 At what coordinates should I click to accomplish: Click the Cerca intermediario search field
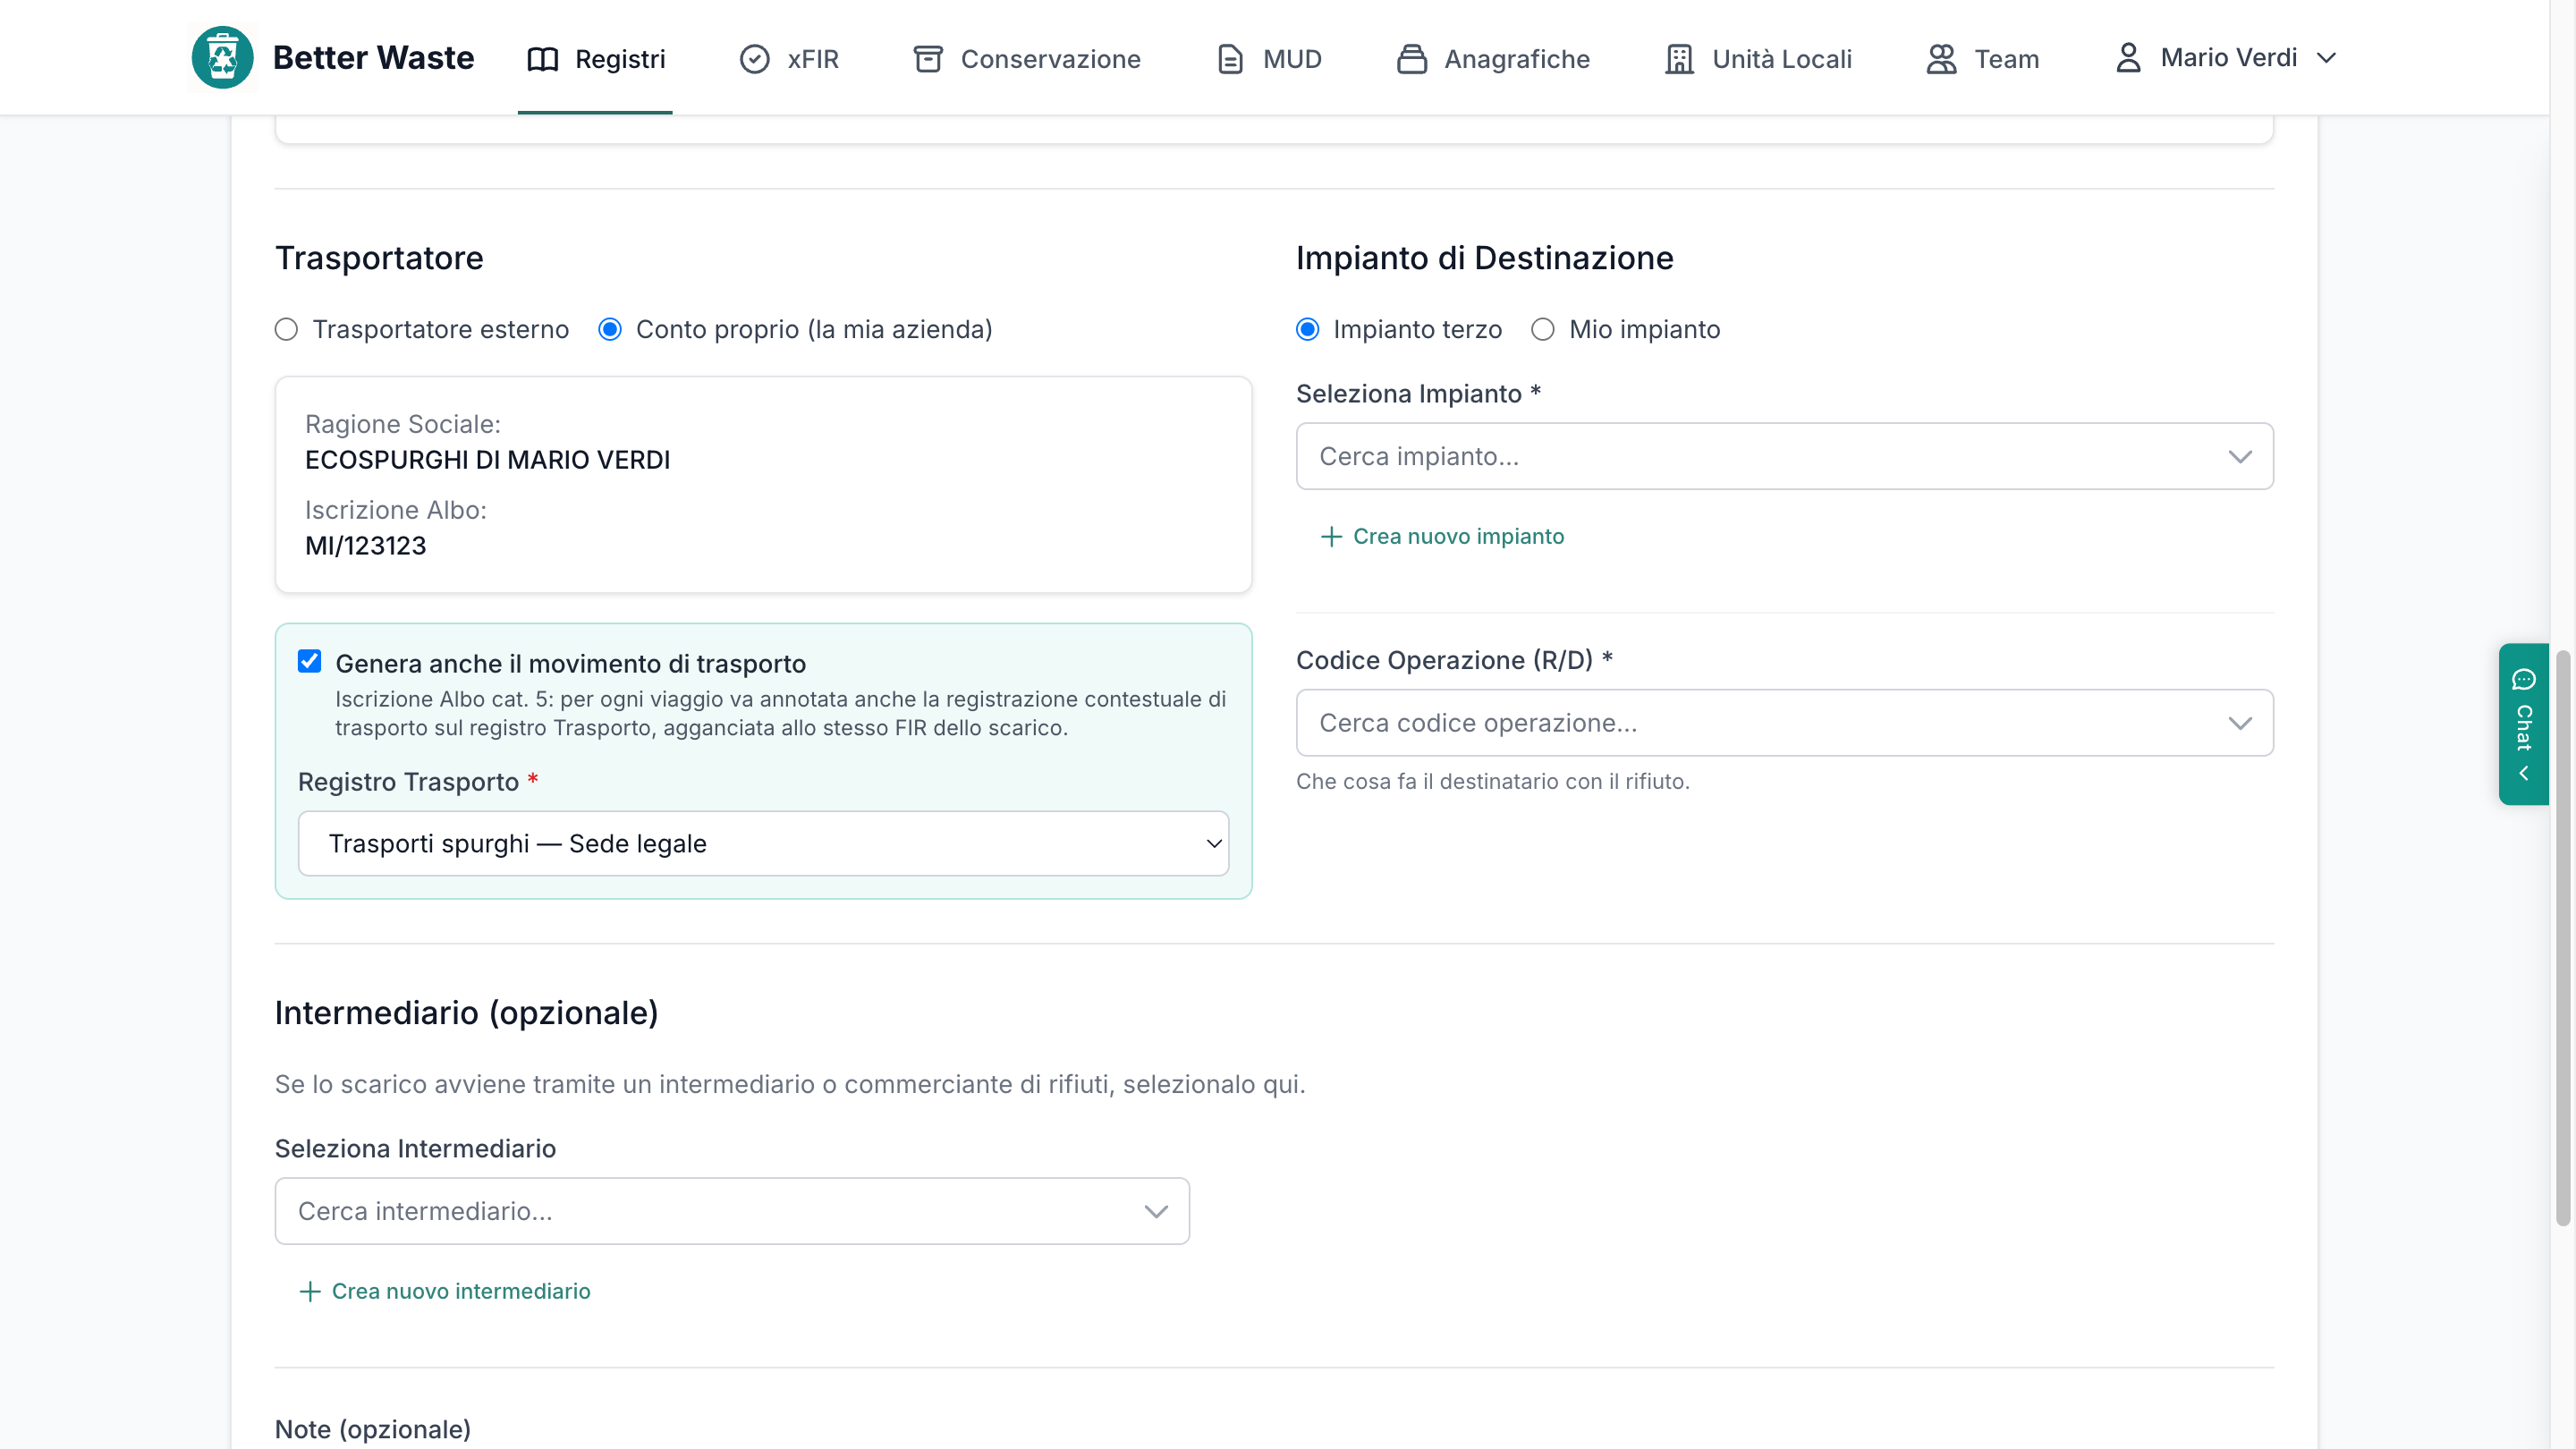pyautogui.click(x=732, y=1211)
